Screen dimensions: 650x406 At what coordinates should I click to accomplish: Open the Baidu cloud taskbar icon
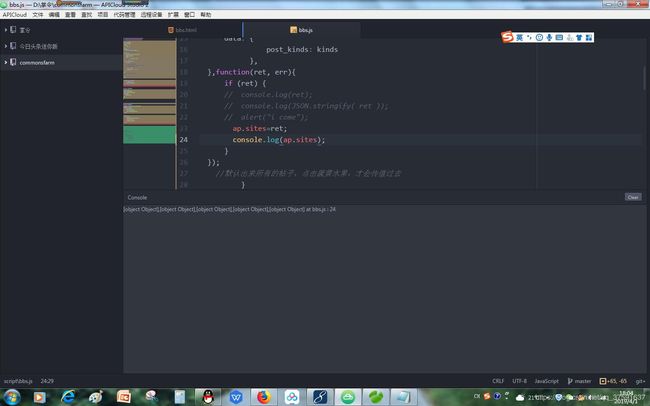point(292,397)
